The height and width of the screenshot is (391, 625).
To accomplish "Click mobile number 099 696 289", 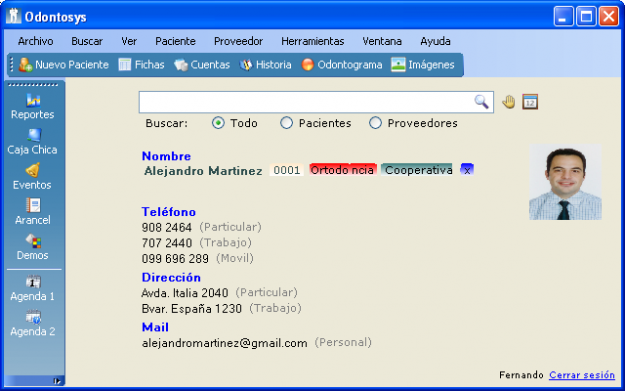I will pos(175,259).
